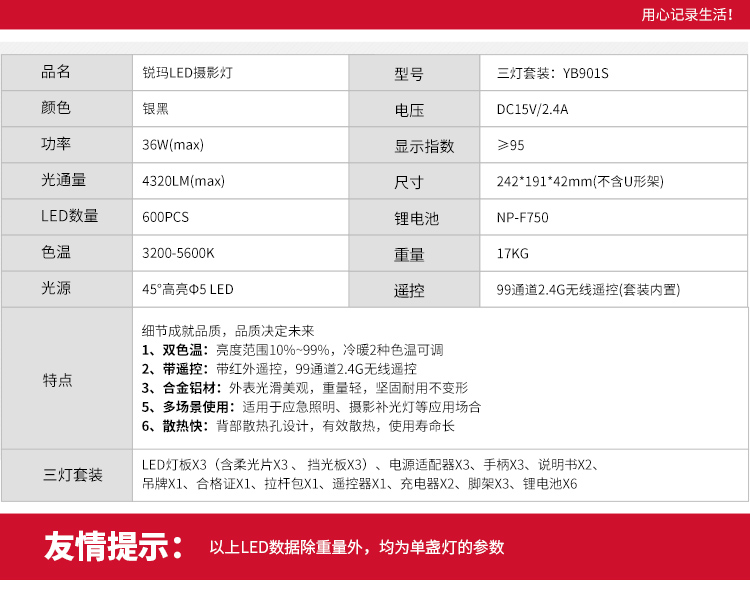Click the note '以上LED数据除重量外，均为单盏灯的参数'
The width and height of the screenshot is (750, 600).
click(357, 547)
